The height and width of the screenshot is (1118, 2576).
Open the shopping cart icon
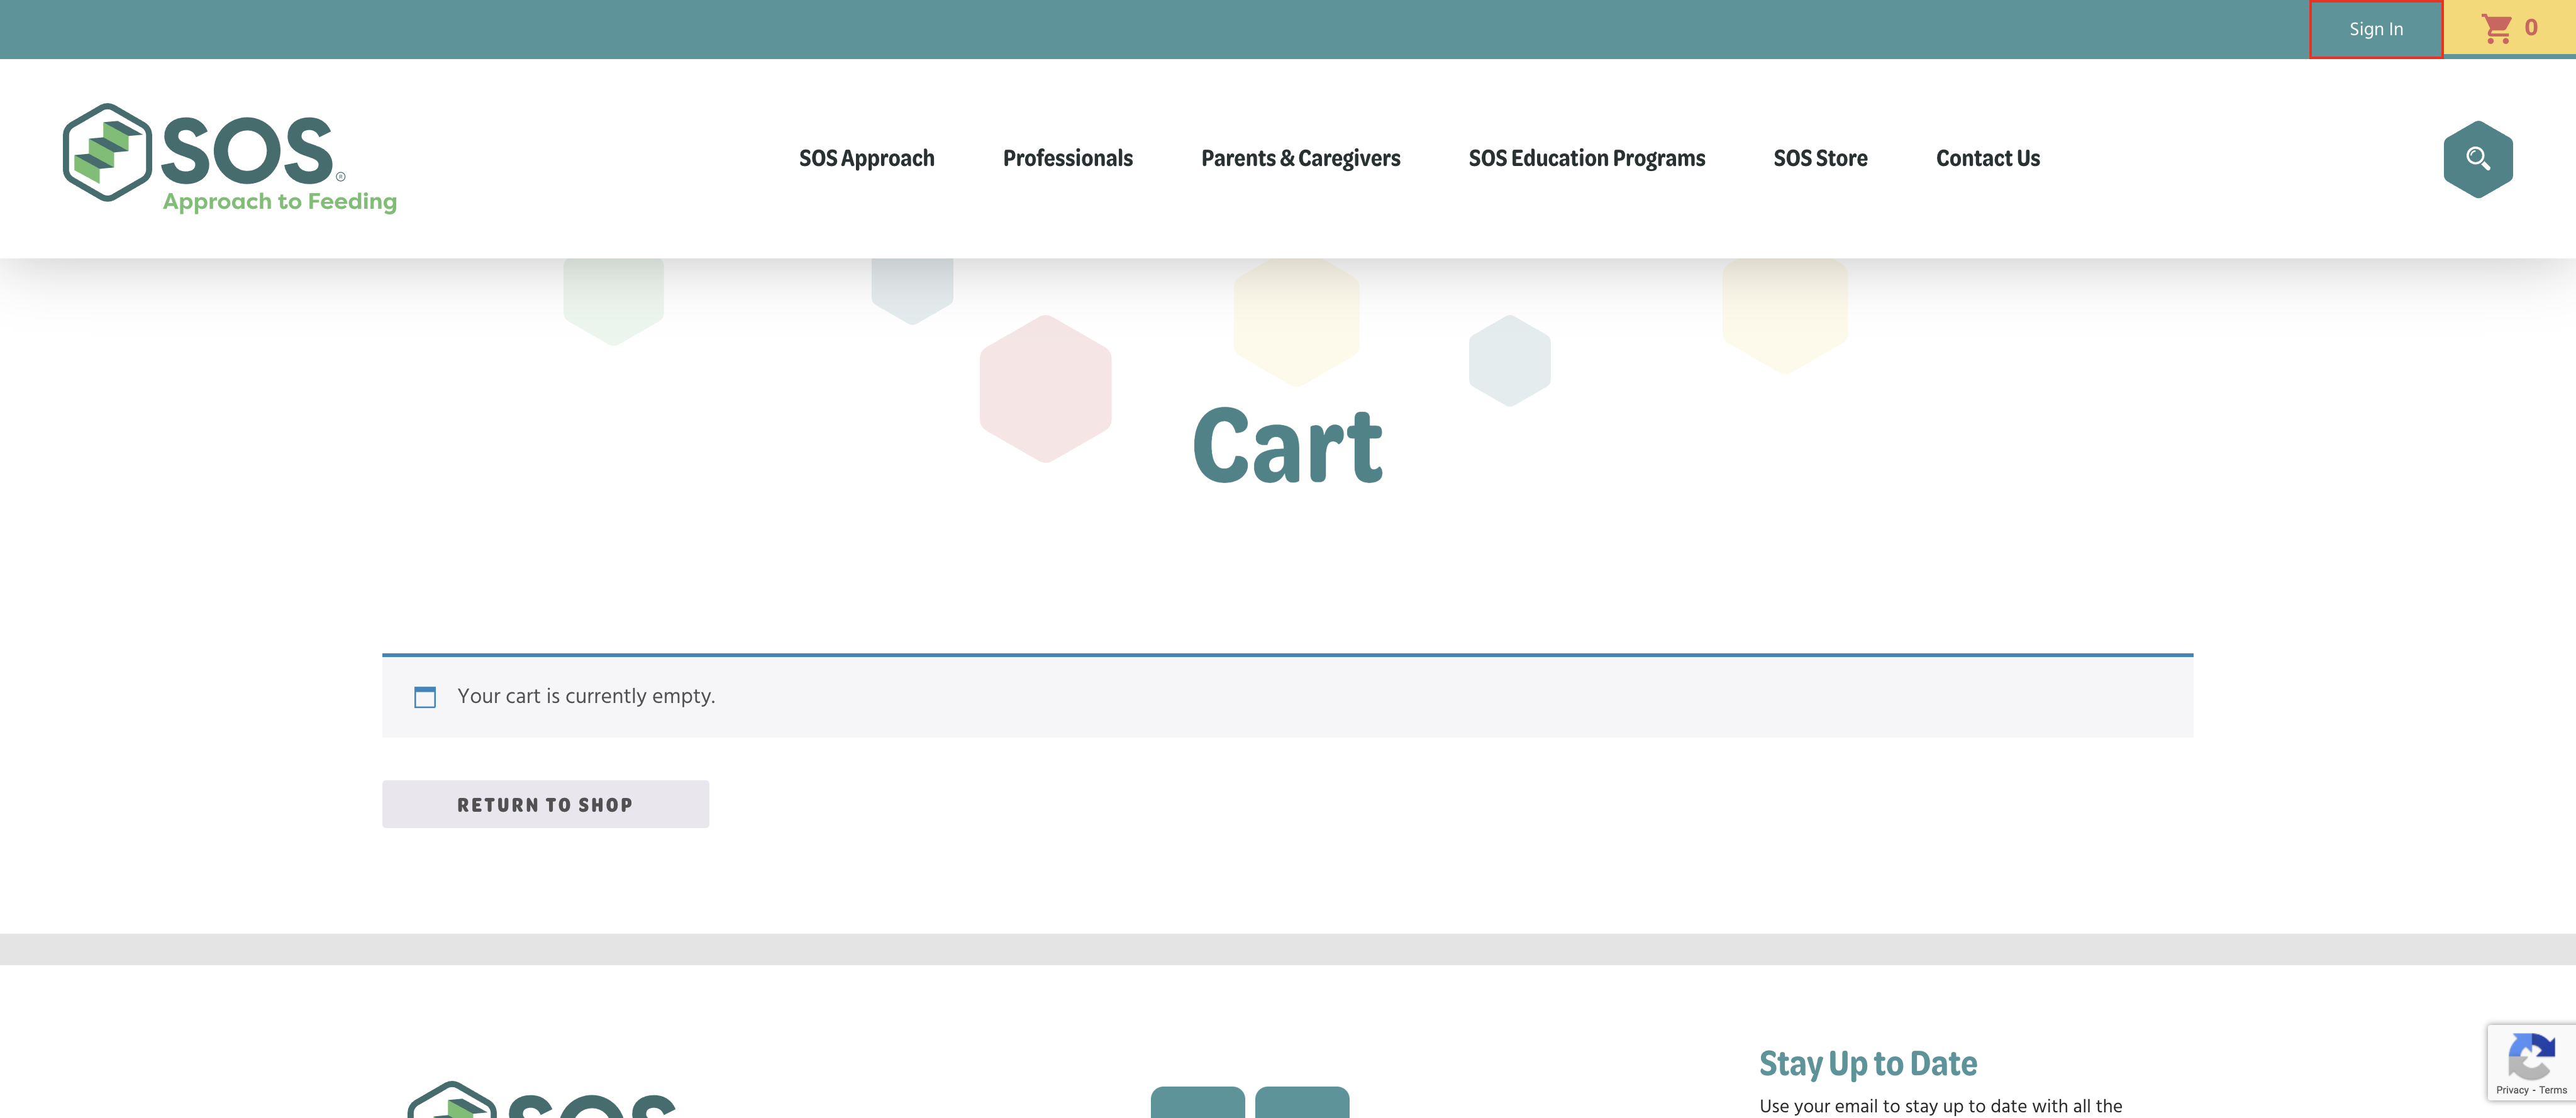point(2496,28)
